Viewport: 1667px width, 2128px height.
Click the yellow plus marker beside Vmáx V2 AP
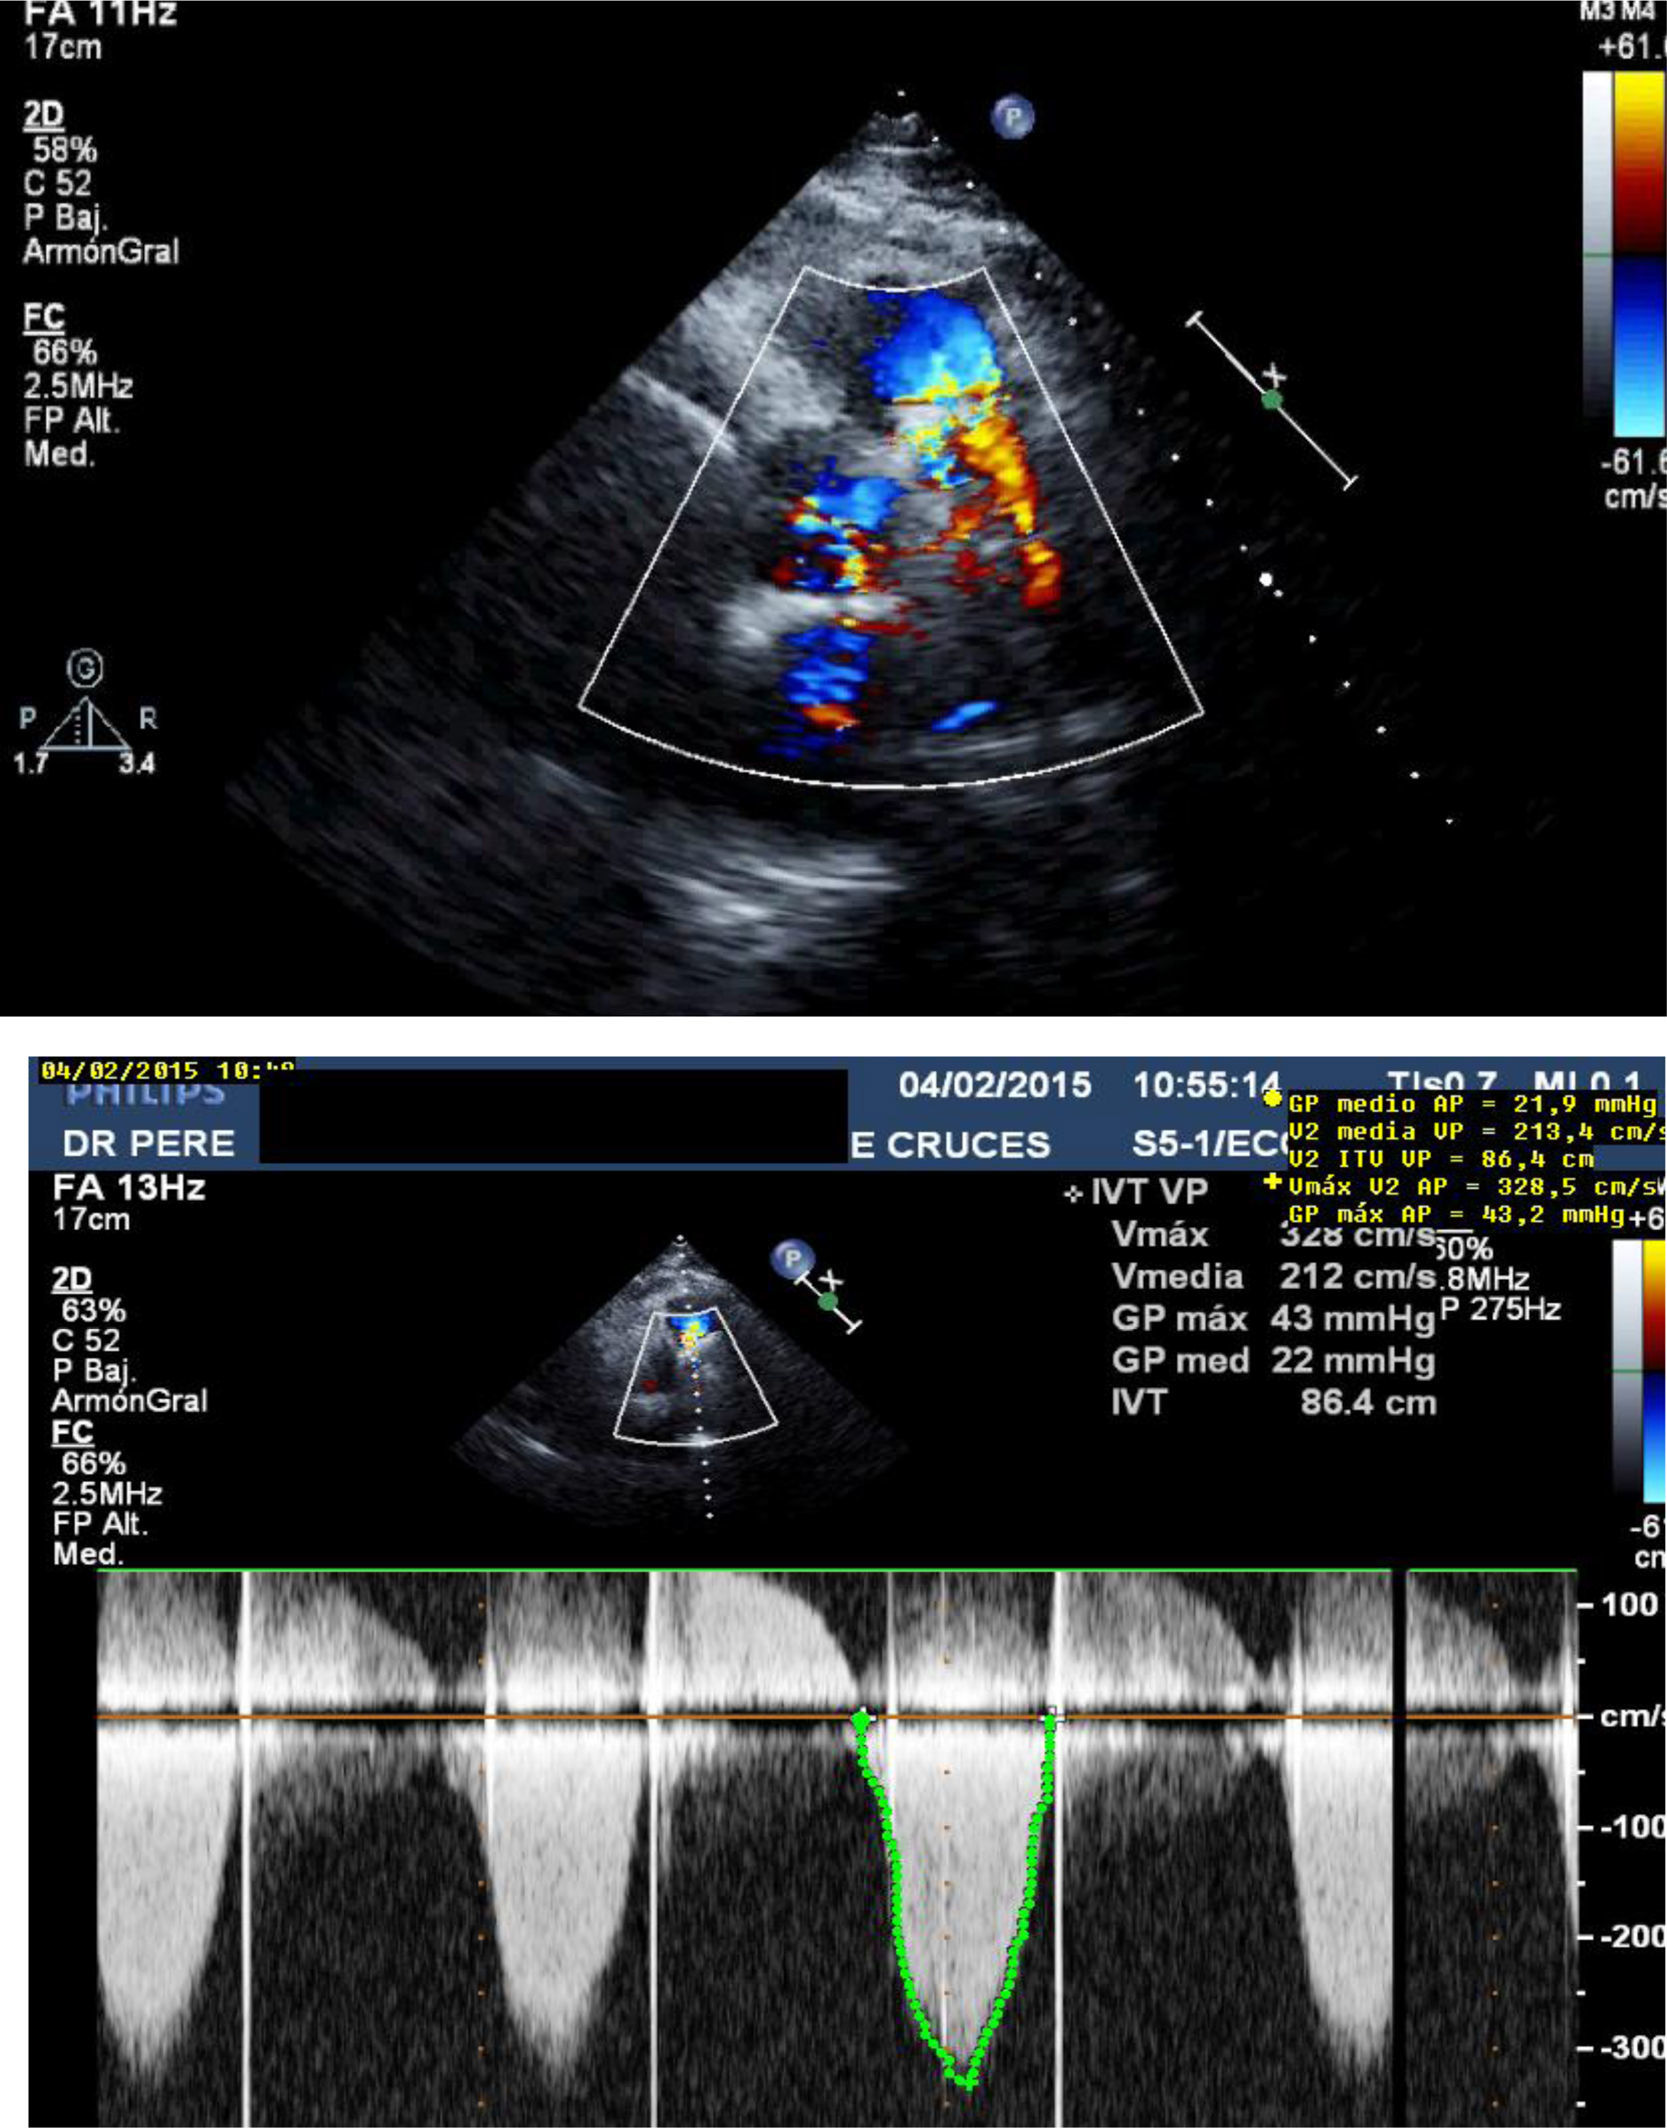click(x=1272, y=1182)
